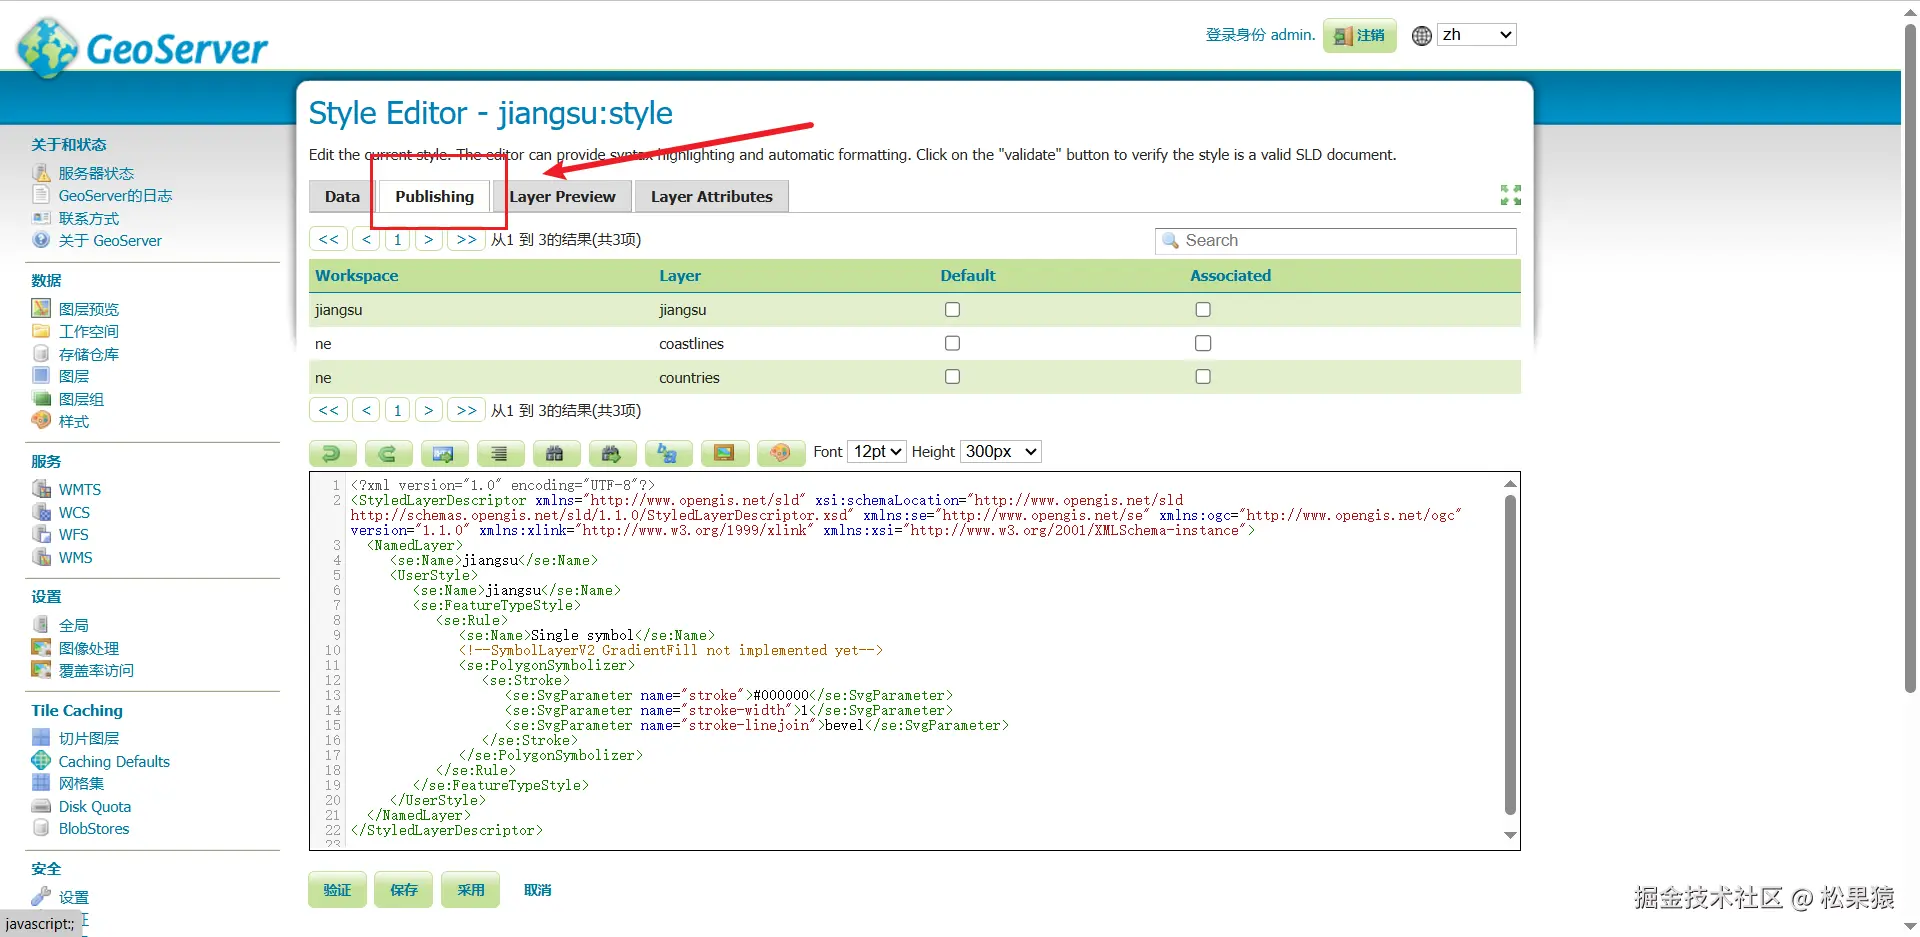Image resolution: width=1920 pixels, height=937 pixels.
Task: Click the 采用 apply button
Action: [471, 890]
